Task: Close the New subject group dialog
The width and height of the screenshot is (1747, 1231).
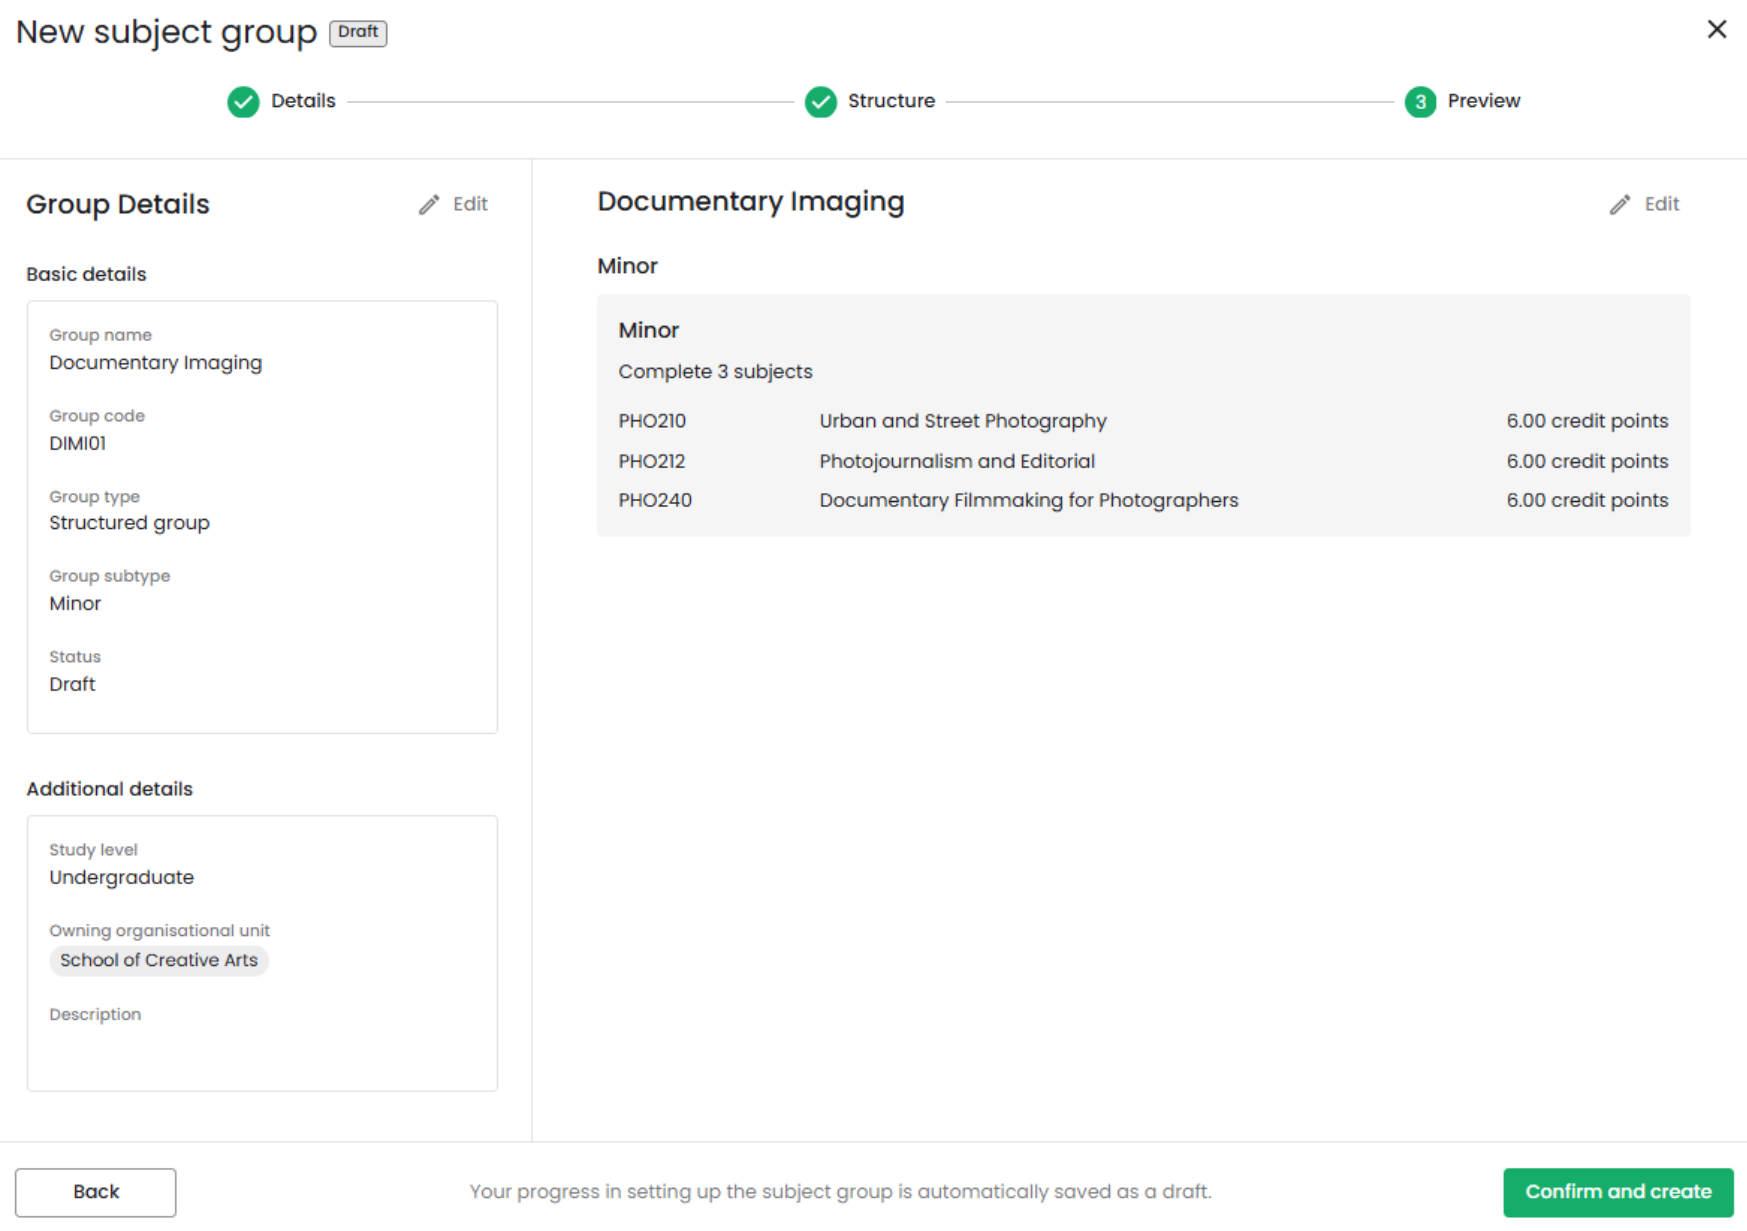Action: tap(1716, 30)
